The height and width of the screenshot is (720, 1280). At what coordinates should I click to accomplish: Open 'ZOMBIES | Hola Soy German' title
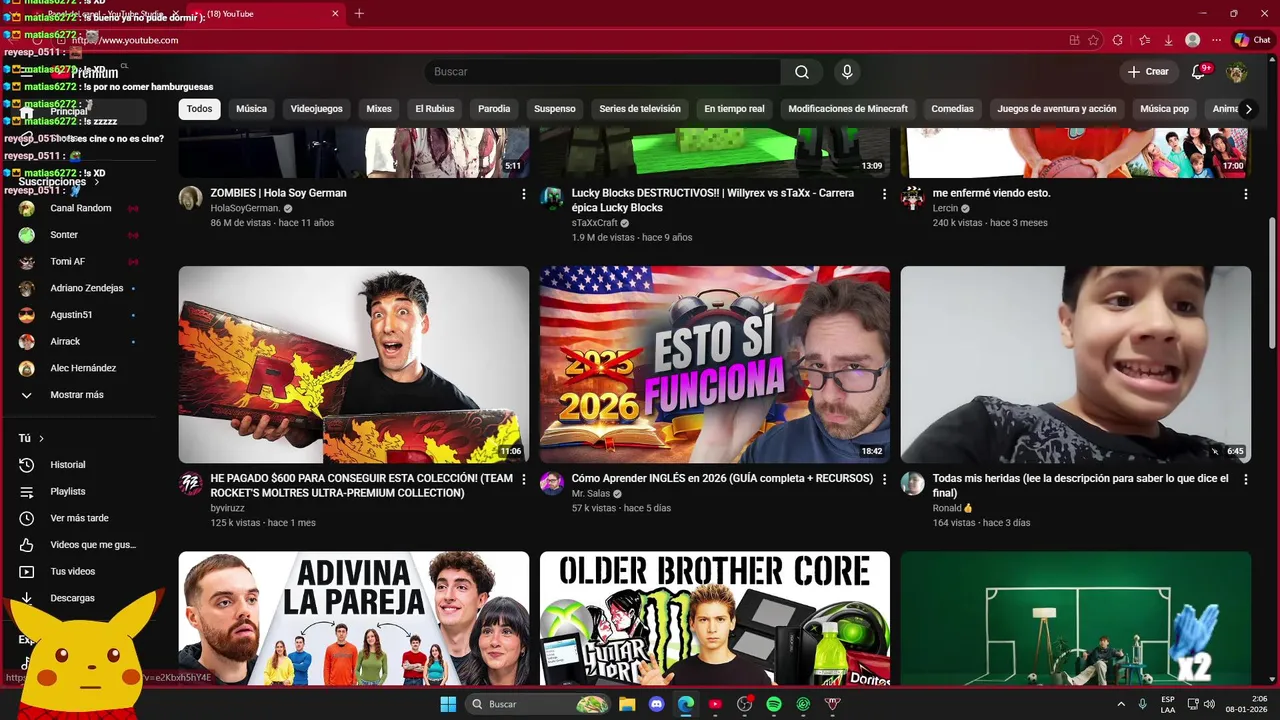[279, 193]
